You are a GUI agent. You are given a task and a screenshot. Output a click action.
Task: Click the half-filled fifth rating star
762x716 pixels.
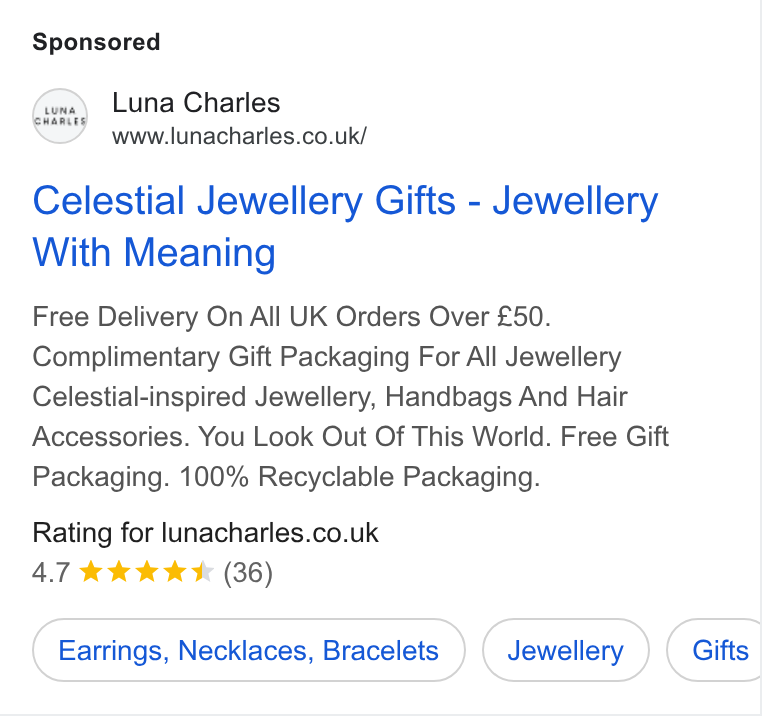(203, 571)
